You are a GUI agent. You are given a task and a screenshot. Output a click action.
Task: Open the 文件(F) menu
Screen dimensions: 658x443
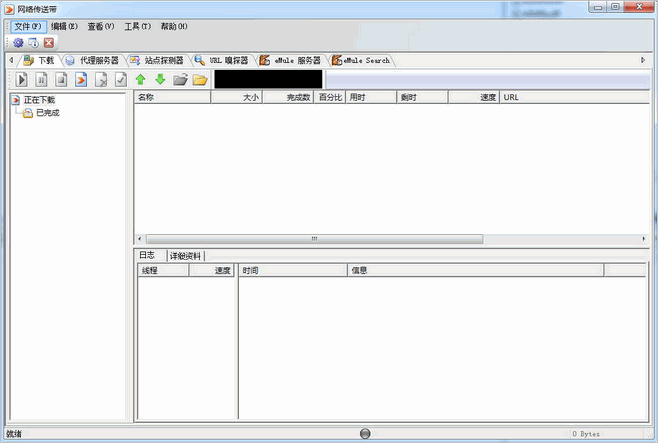pos(28,26)
